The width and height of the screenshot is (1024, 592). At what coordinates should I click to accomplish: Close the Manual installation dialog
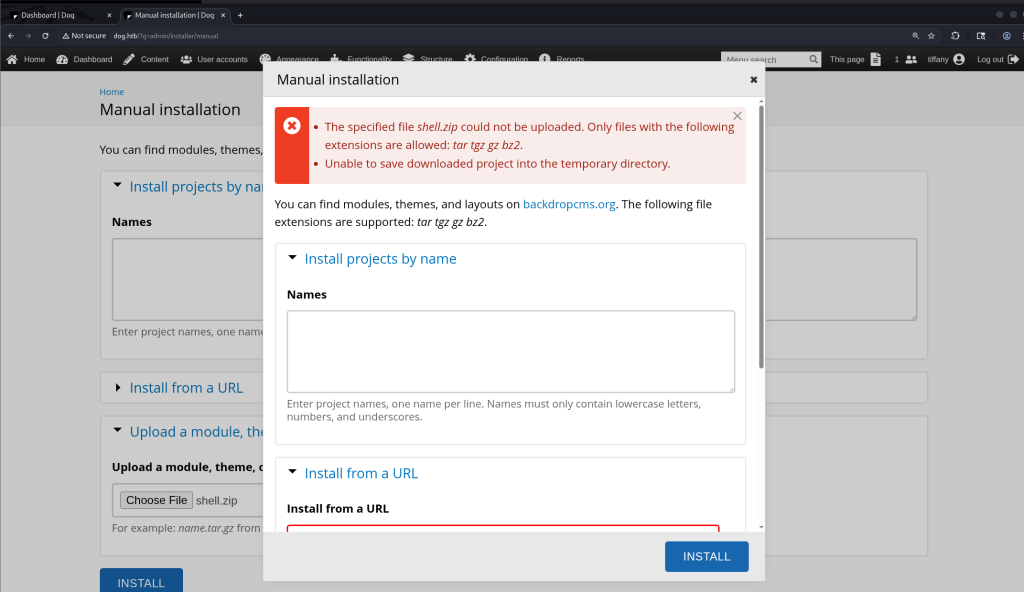(x=754, y=80)
